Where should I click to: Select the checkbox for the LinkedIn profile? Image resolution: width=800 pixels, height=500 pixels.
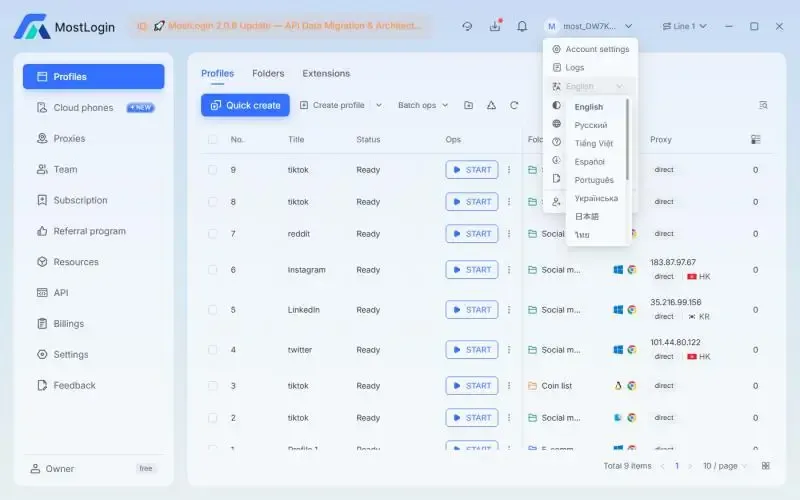pos(212,310)
